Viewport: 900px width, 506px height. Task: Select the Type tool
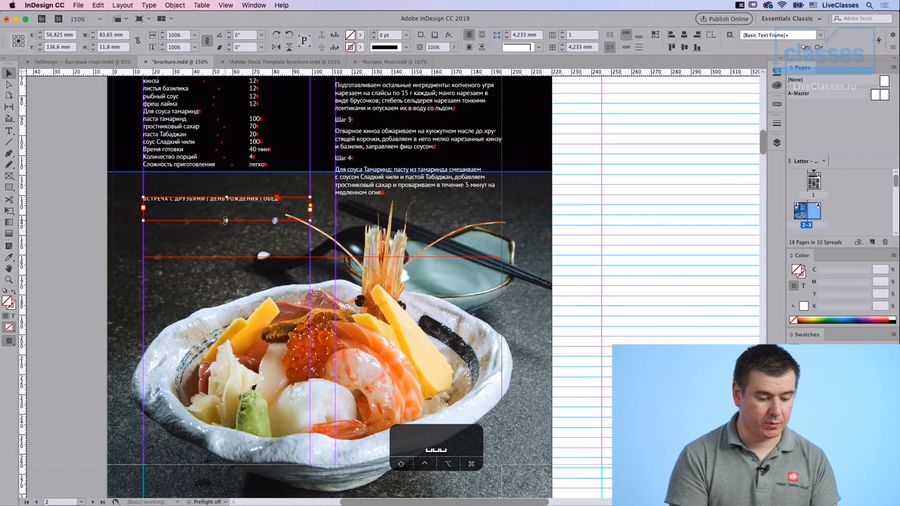[9, 131]
